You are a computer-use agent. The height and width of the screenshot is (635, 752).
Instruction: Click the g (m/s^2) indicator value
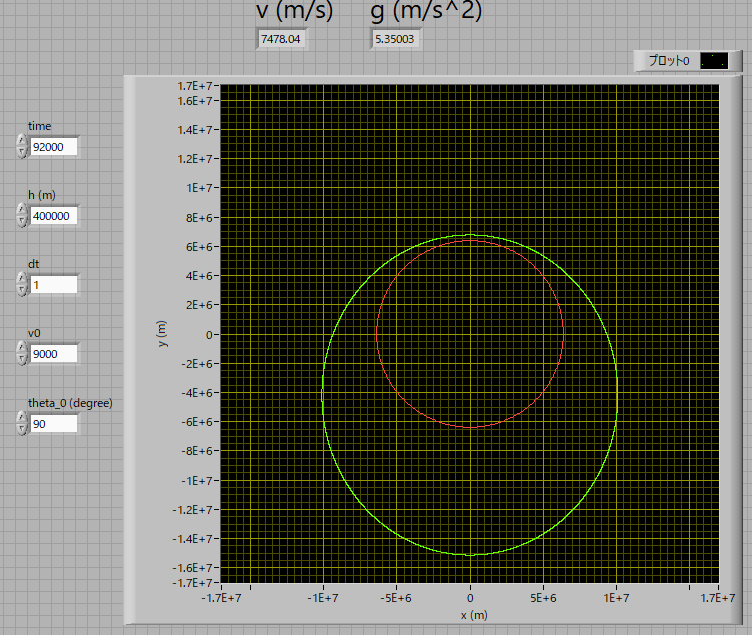click(394, 39)
